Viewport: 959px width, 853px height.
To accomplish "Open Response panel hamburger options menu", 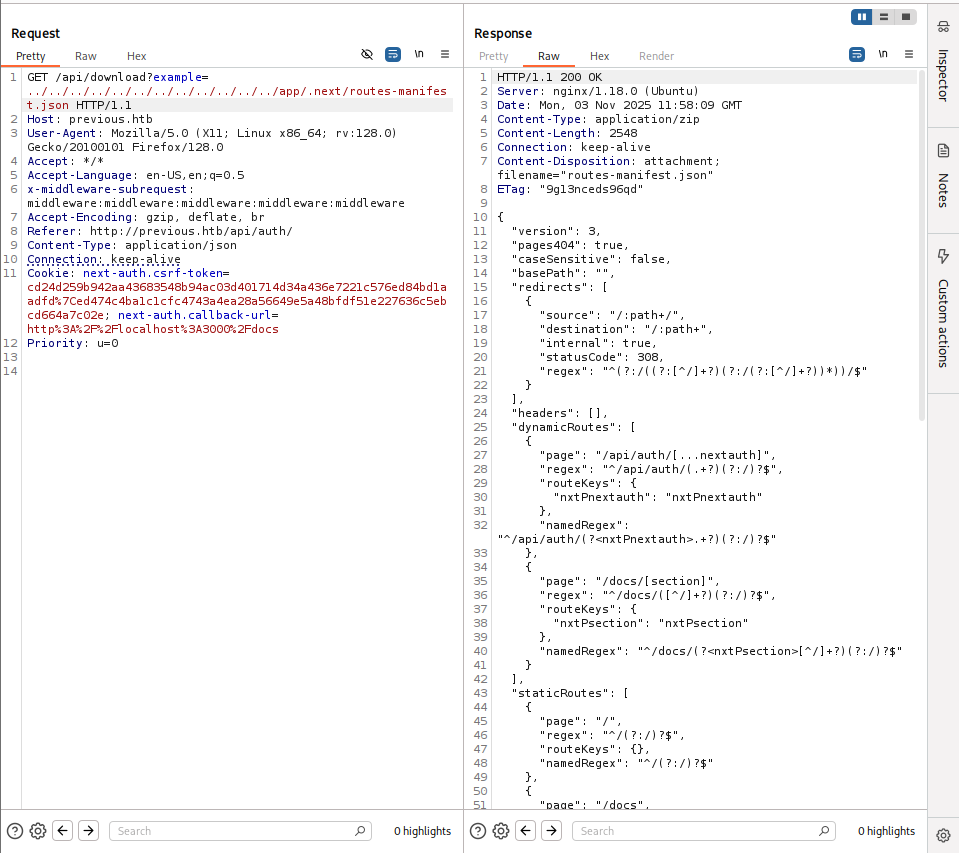I will (x=909, y=54).
